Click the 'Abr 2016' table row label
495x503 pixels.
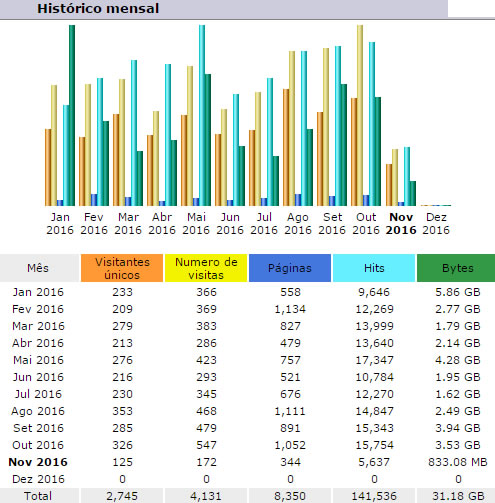[x=38, y=343]
